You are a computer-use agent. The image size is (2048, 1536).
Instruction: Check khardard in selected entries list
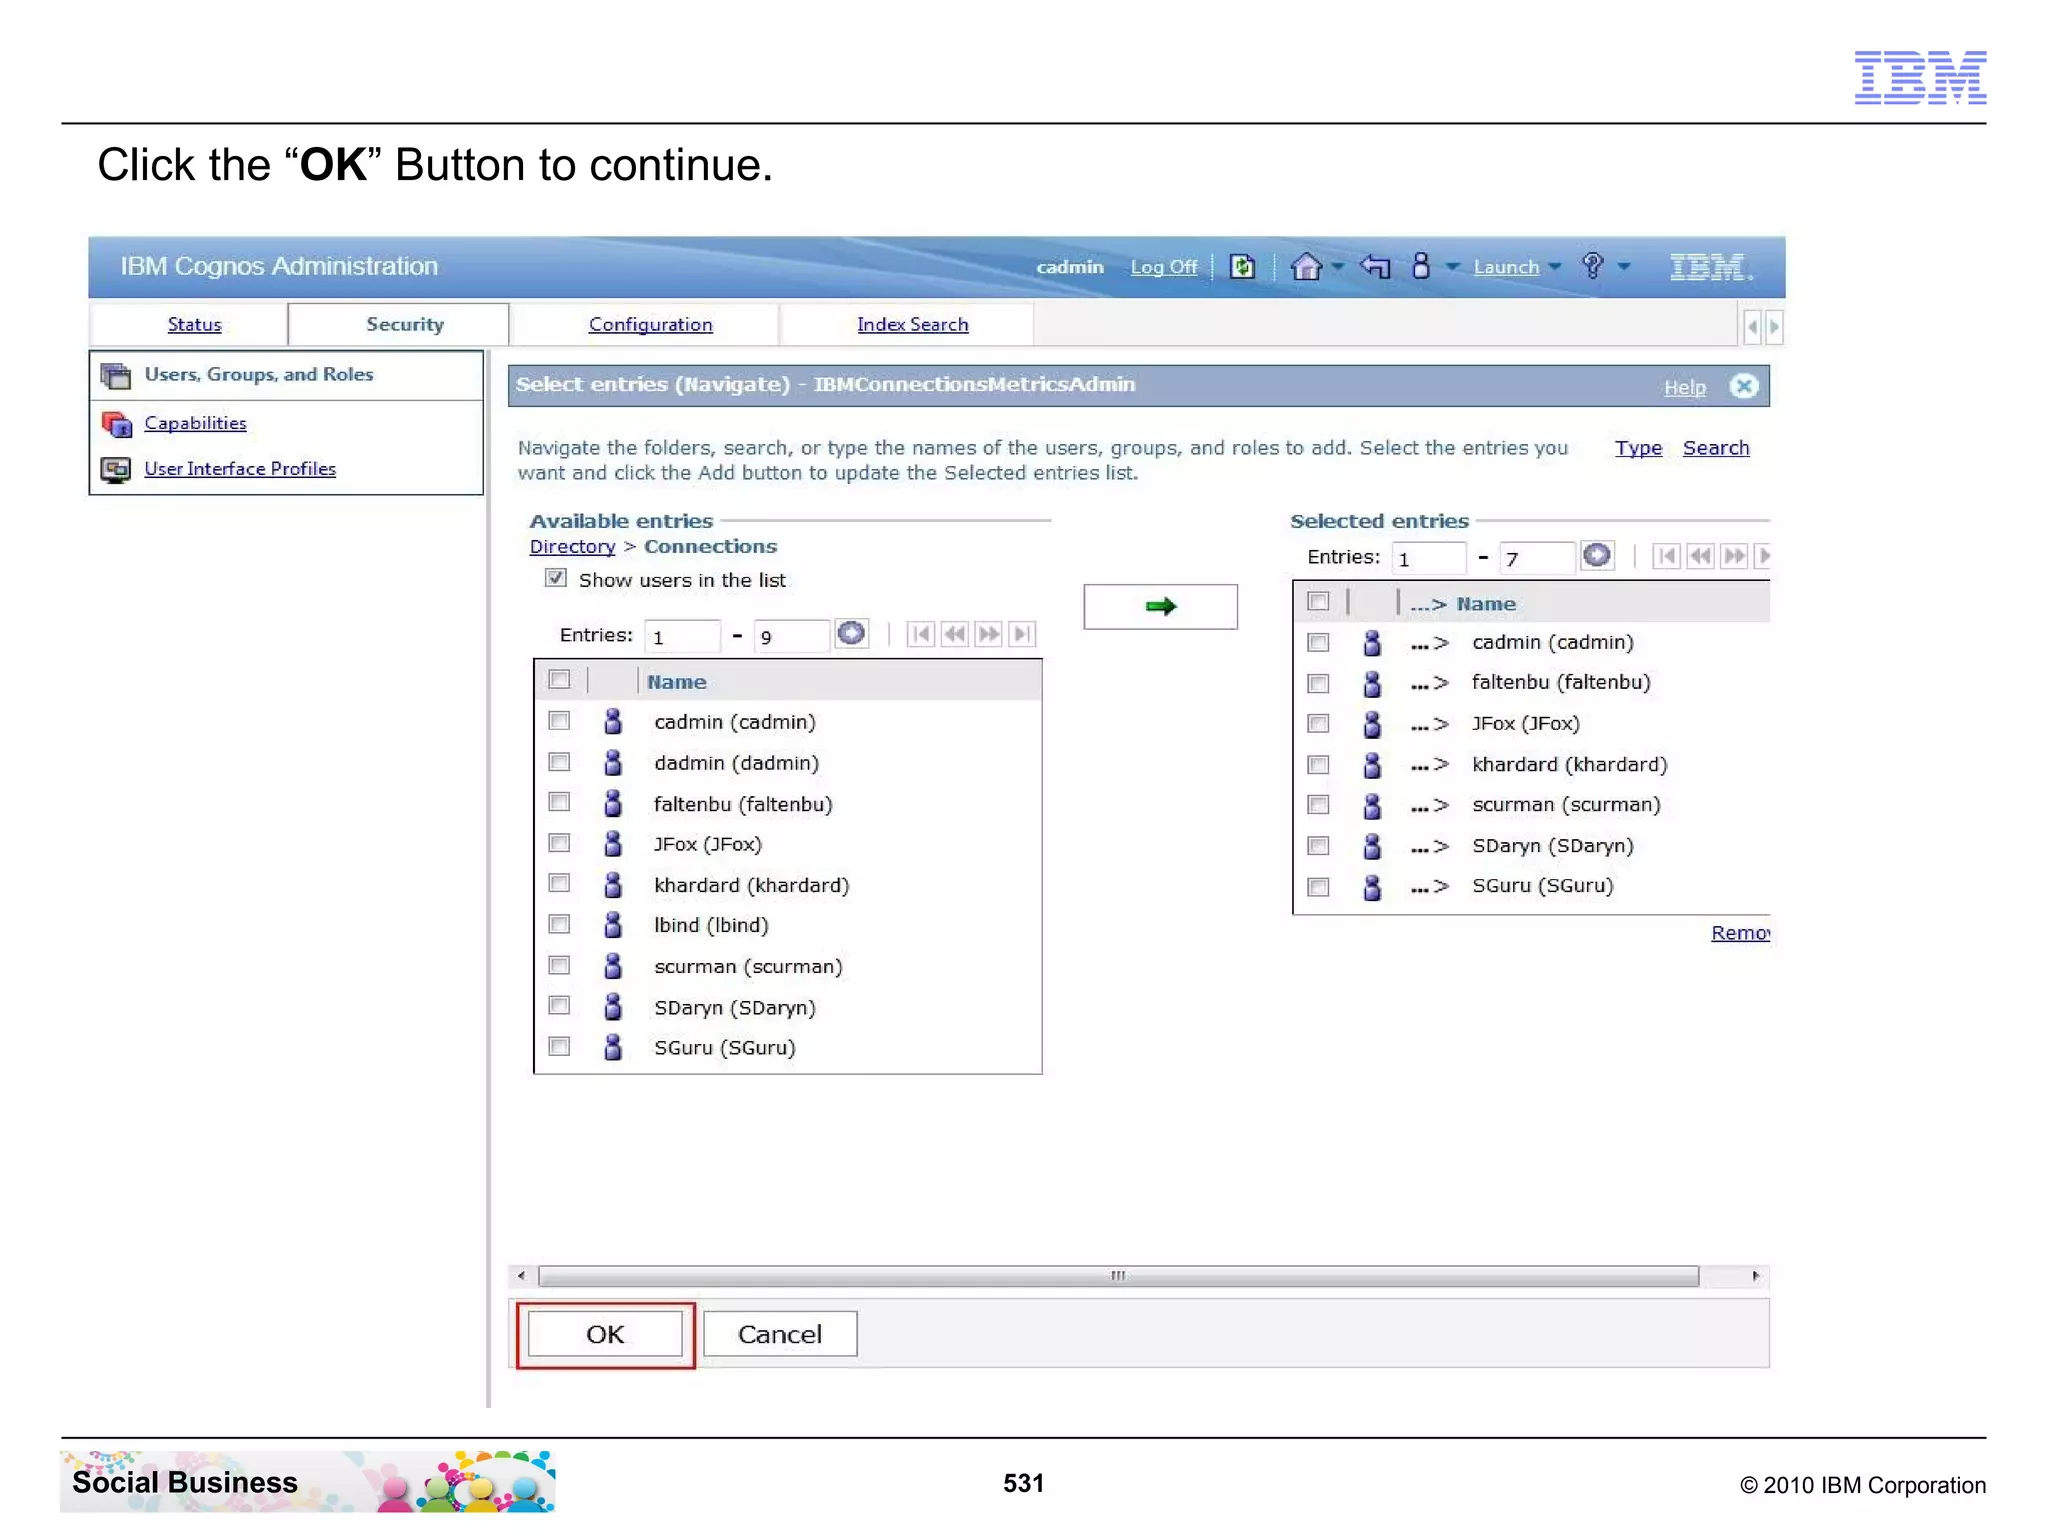(1318, 765)
